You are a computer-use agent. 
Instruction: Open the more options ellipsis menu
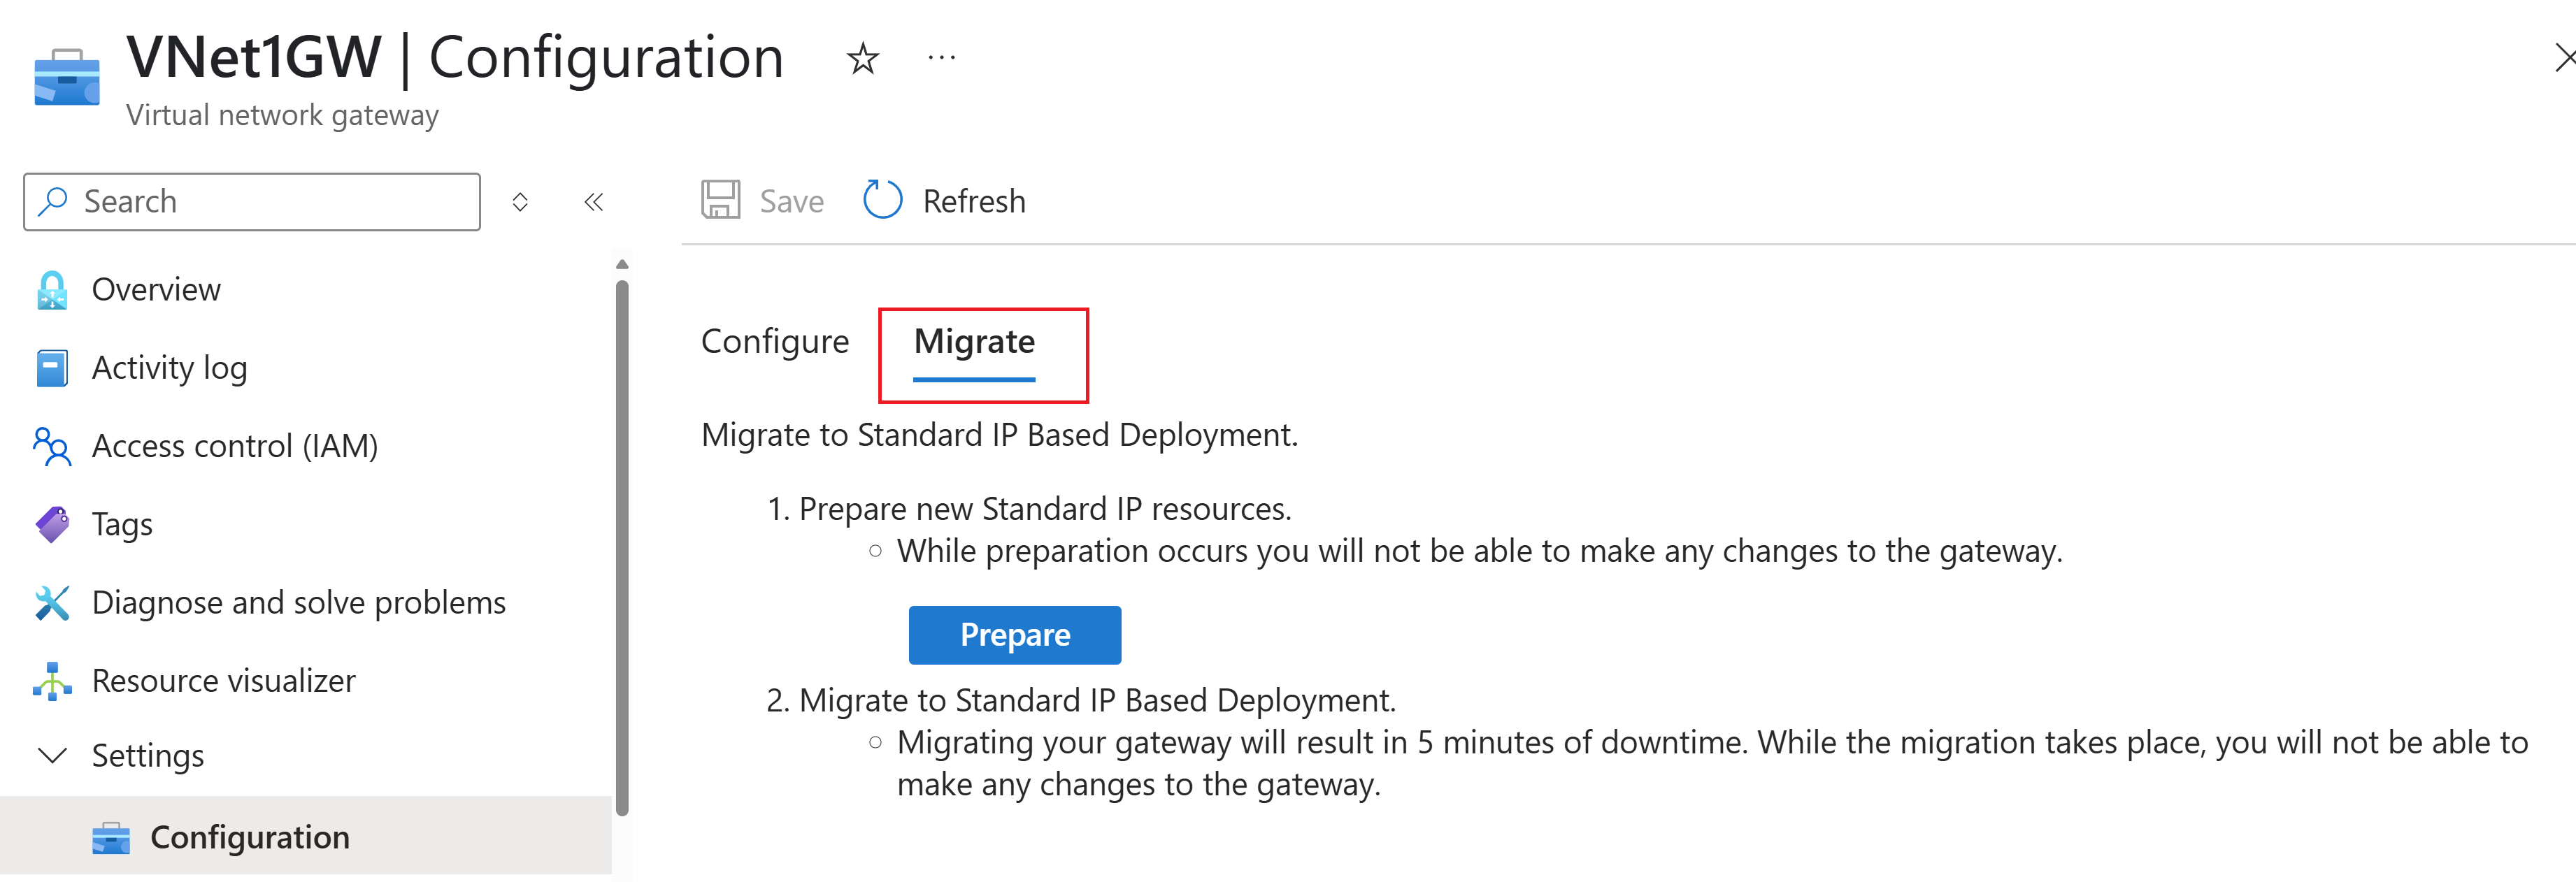coord(941,57)
